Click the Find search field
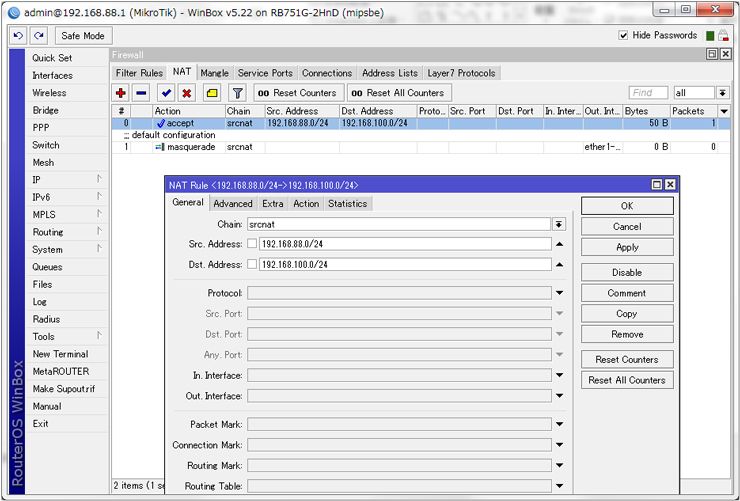This screenshot has width=740, height=501. coord(648,93)
